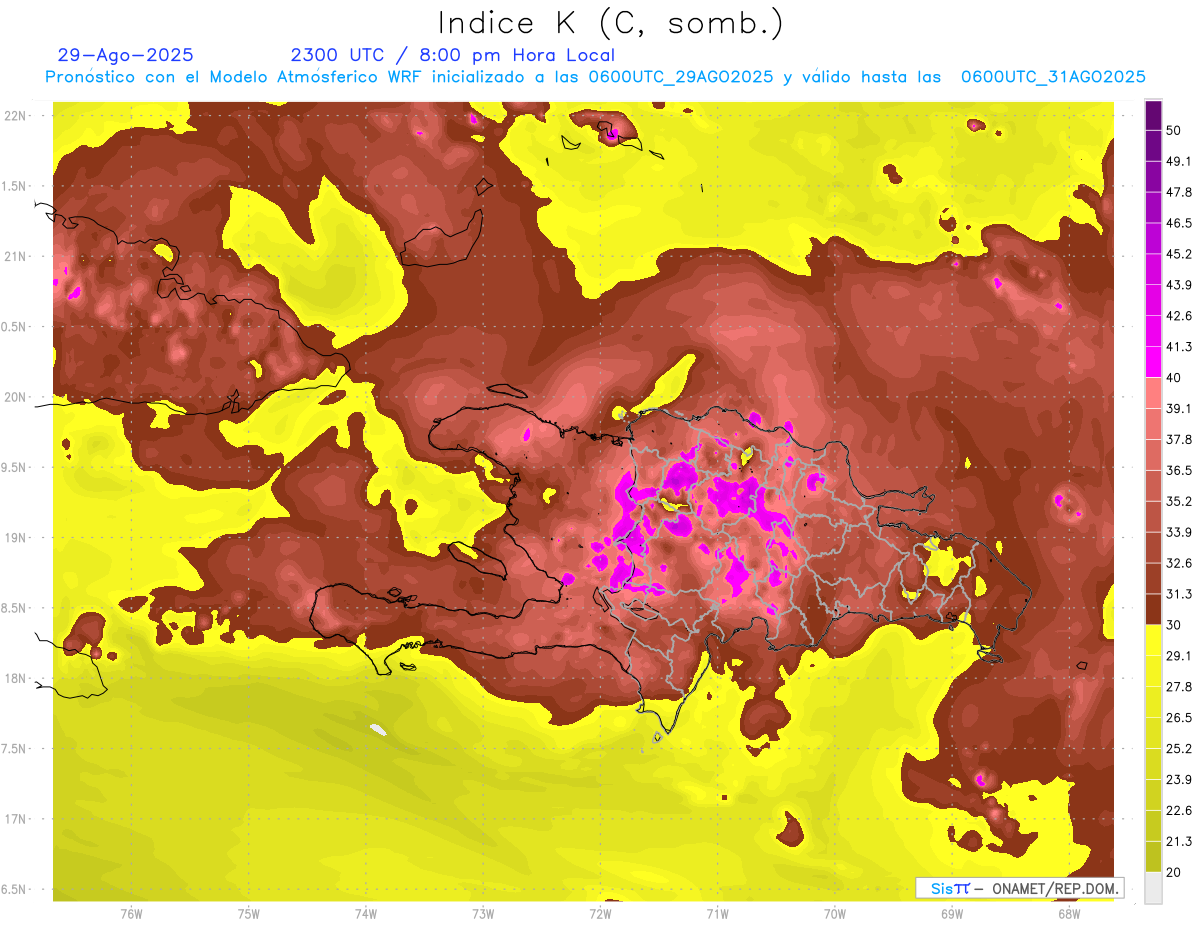Select the colorbar value "31.3"
Screen dimensions: 1200x927
(x=1178, y=594)
